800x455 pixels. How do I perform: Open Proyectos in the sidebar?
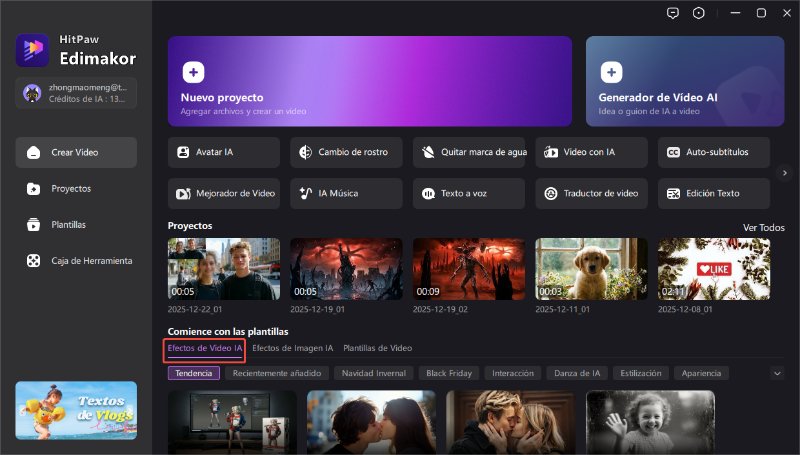tap(76, 189)
